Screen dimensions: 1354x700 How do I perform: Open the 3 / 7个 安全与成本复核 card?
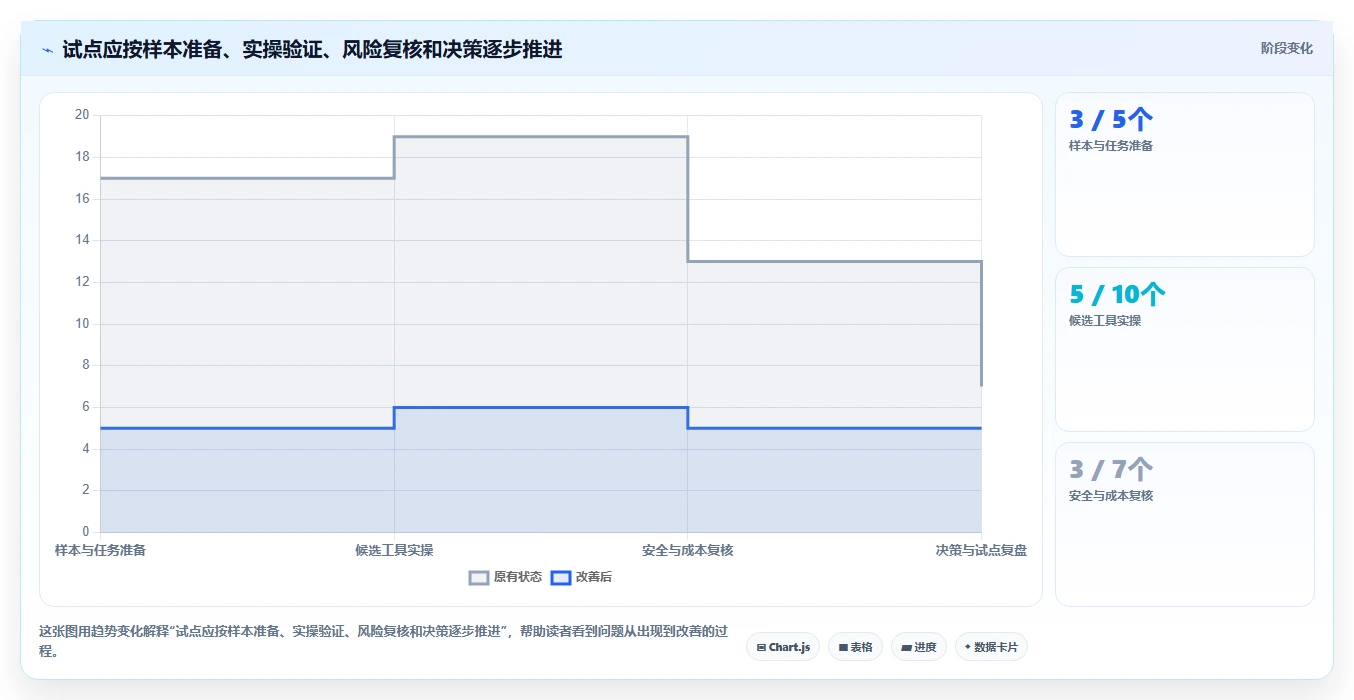(x=1185, y=524)
